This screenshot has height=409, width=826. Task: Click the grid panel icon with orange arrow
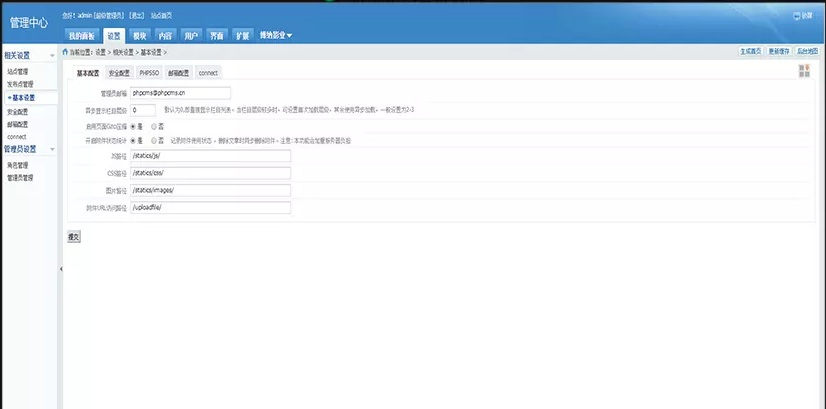804,70
